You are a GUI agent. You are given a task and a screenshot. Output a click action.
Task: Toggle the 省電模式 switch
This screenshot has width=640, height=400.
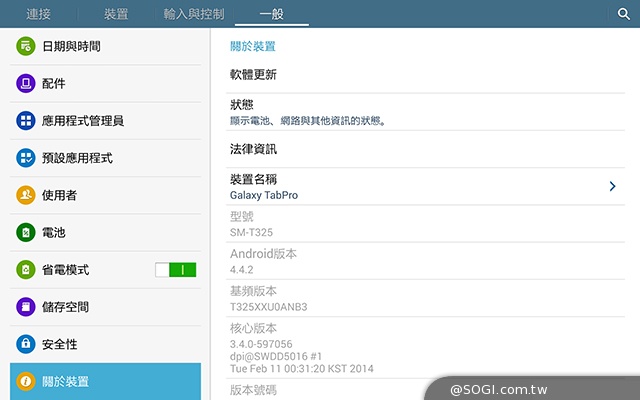(x=175, y=270)
